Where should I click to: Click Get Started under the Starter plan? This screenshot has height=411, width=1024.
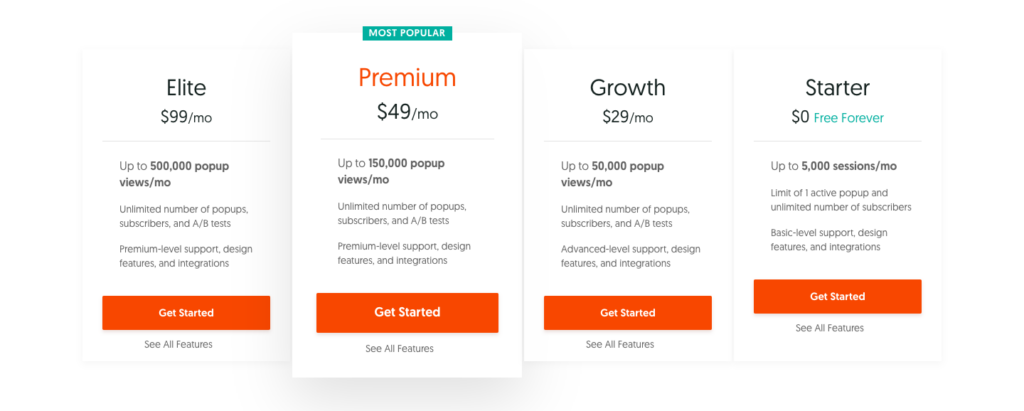pyautogui.click(x=837, y=297)
